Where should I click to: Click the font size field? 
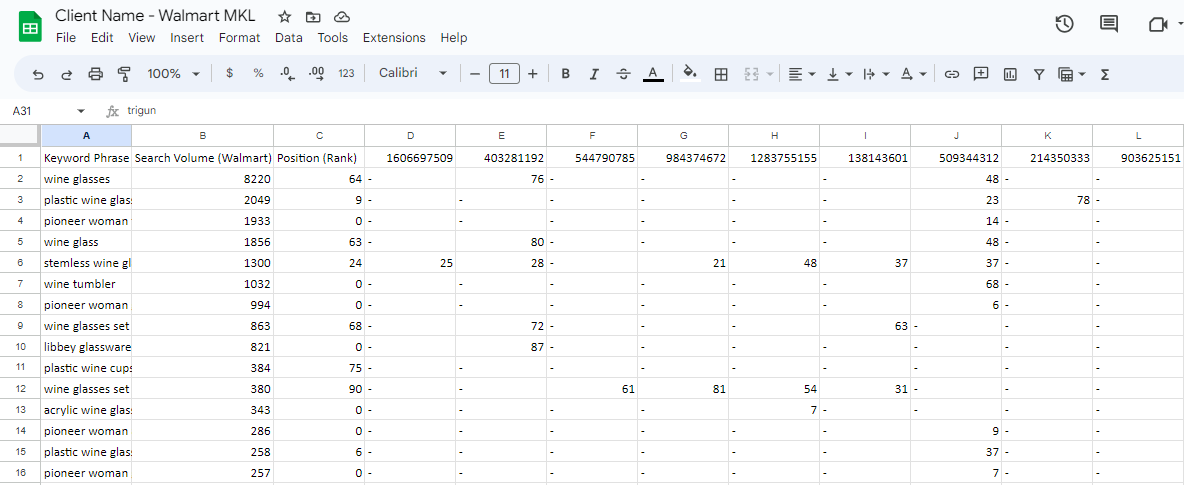click(504, 74)
